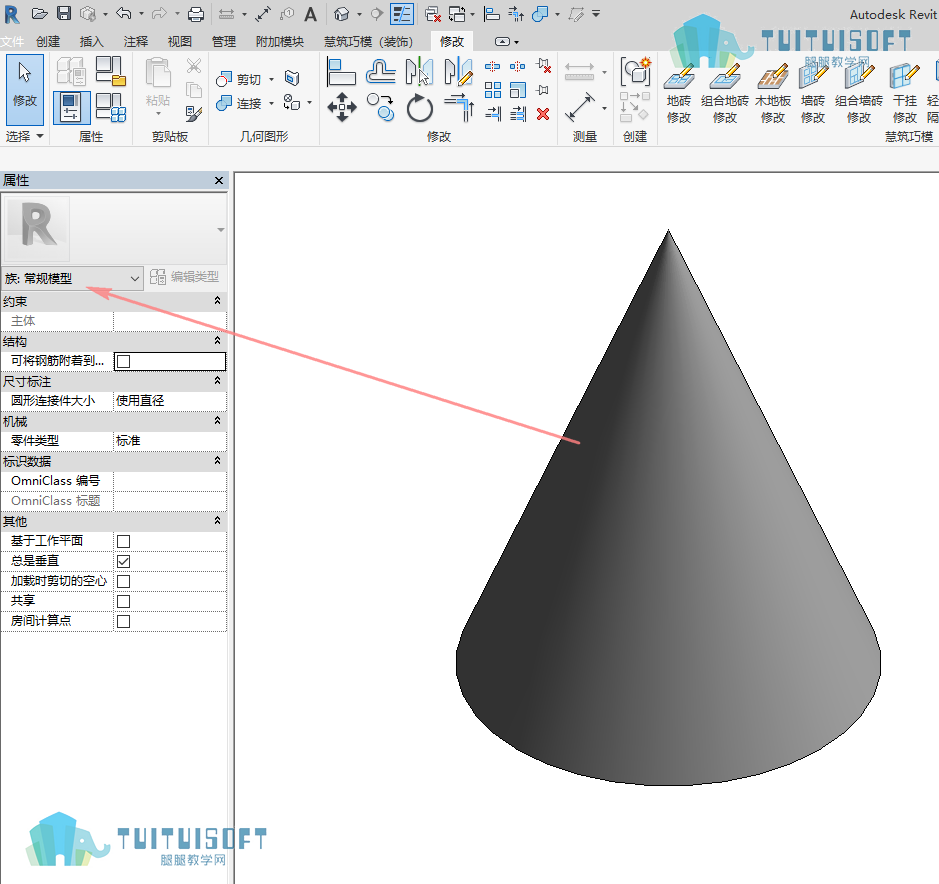Open the 族: 常规模型 dropdown
The height and width of the screenshot is (884, 939).
[72, 278]
